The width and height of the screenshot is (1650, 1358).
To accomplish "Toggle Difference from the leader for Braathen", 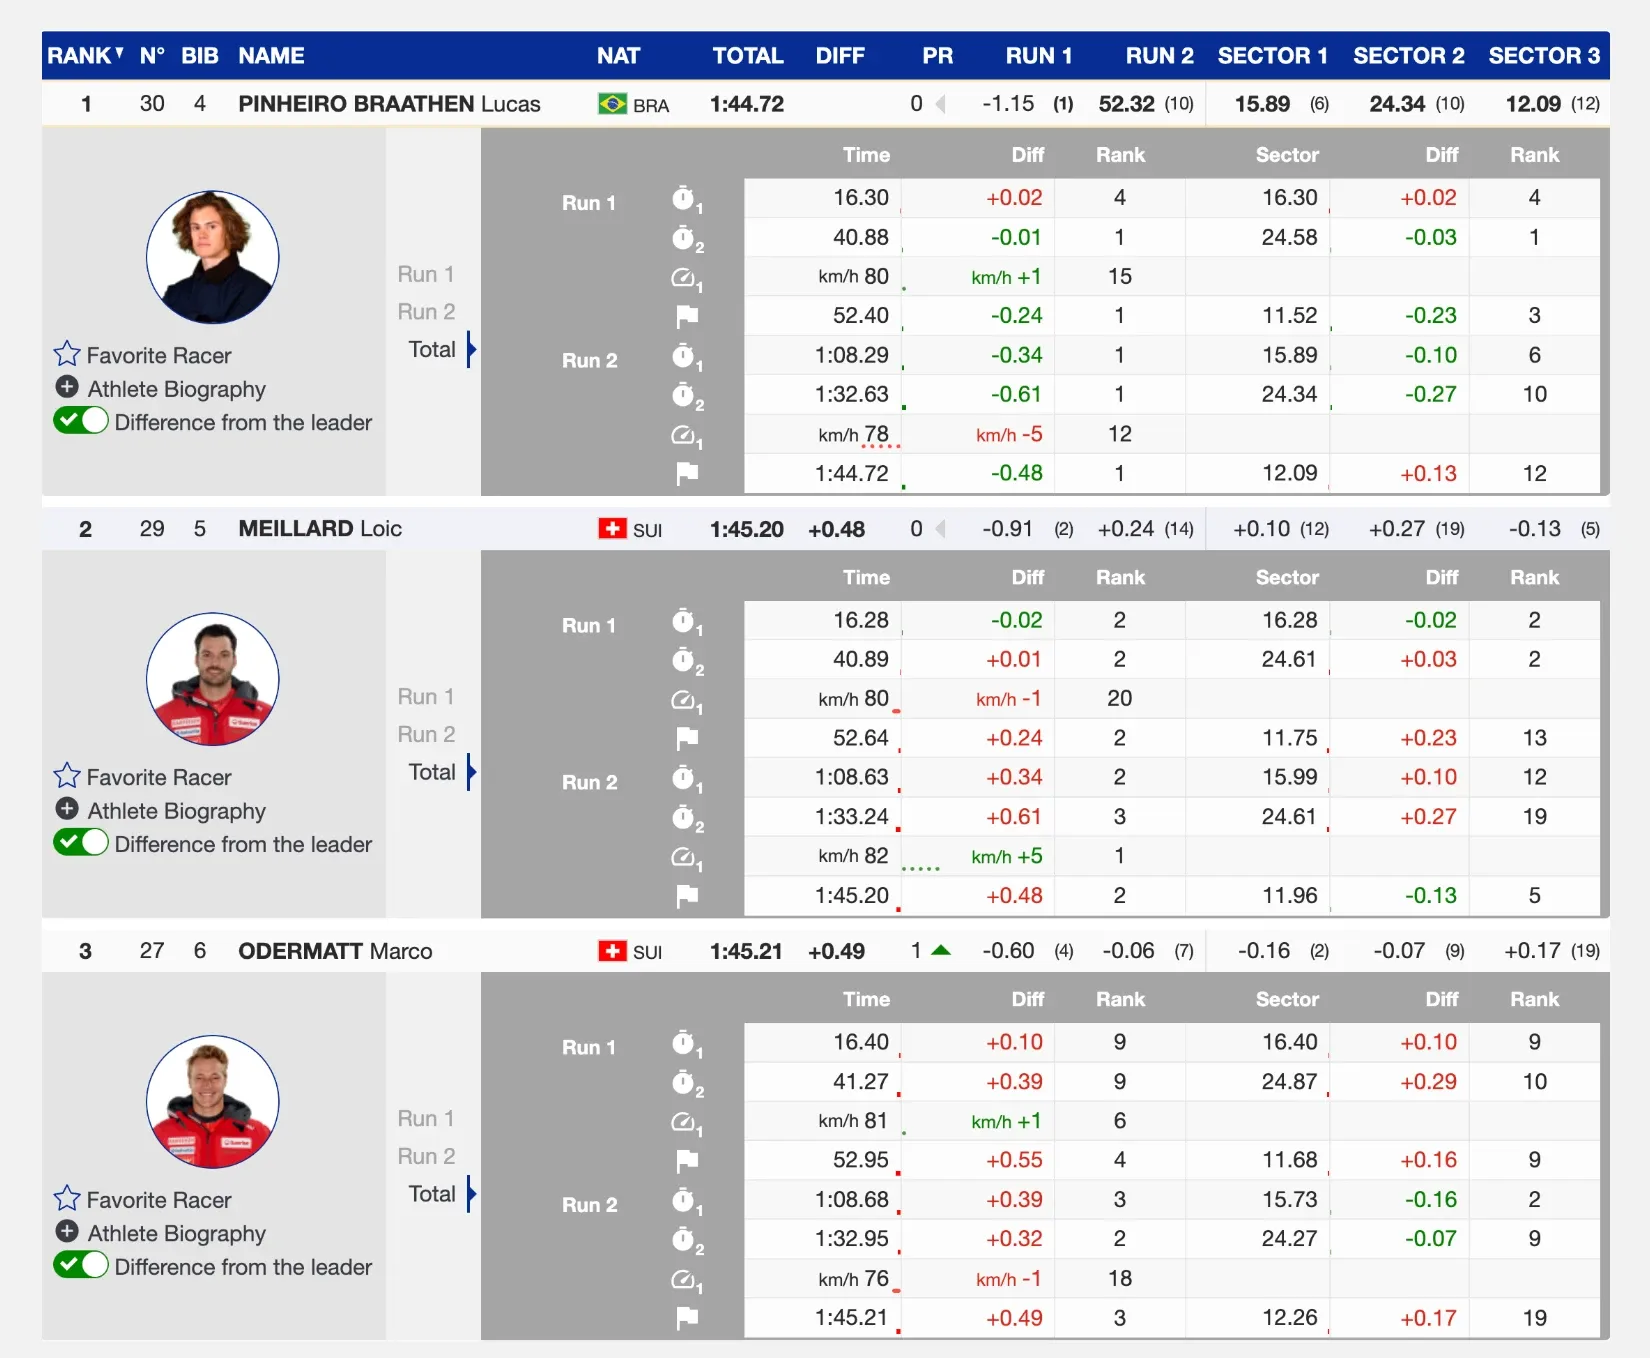I will point(81,421).
